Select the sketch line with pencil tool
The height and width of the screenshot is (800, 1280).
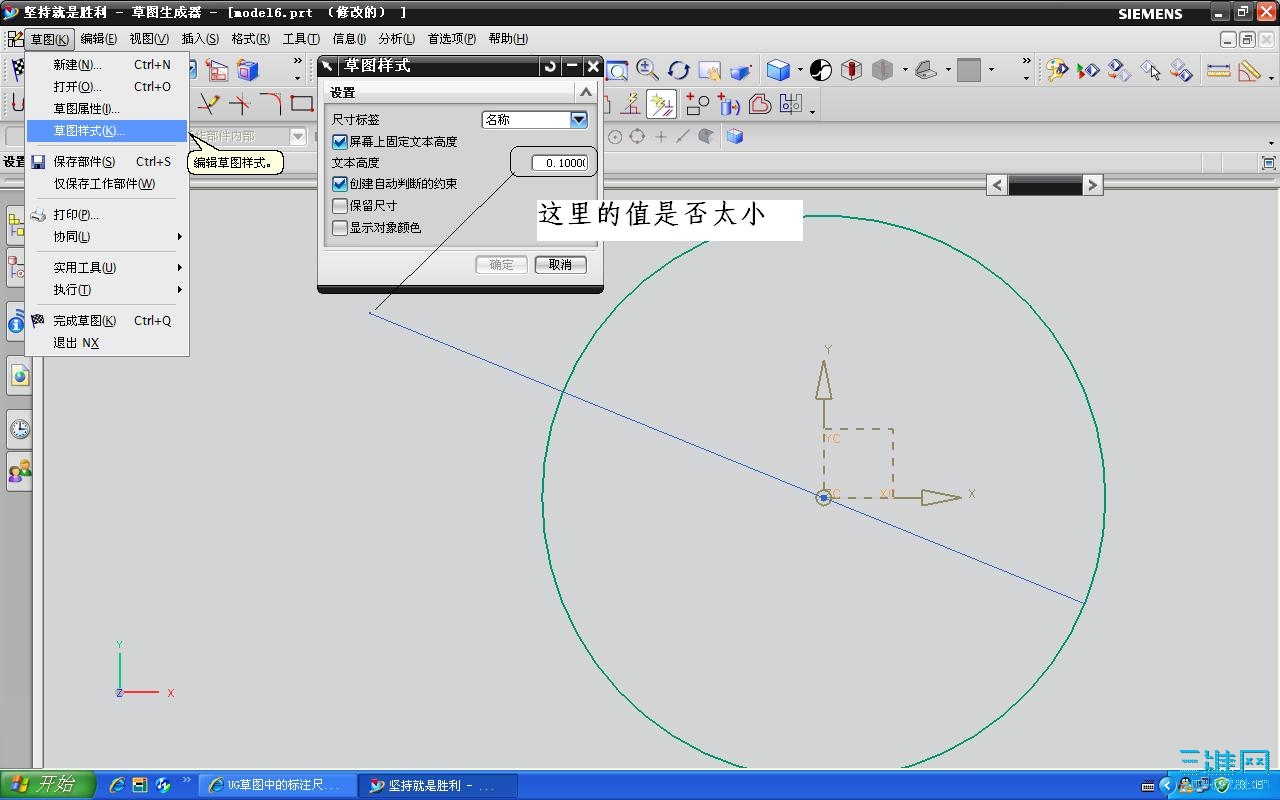[208, 103]
